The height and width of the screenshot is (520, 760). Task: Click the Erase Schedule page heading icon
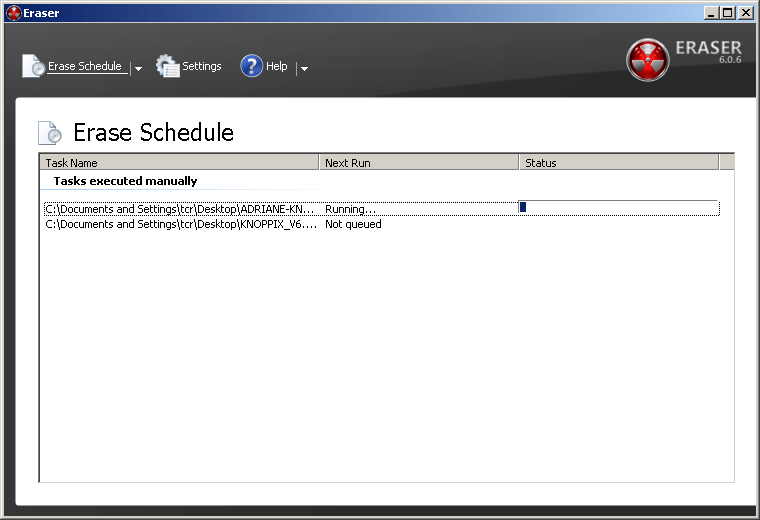tap(50, 133)
